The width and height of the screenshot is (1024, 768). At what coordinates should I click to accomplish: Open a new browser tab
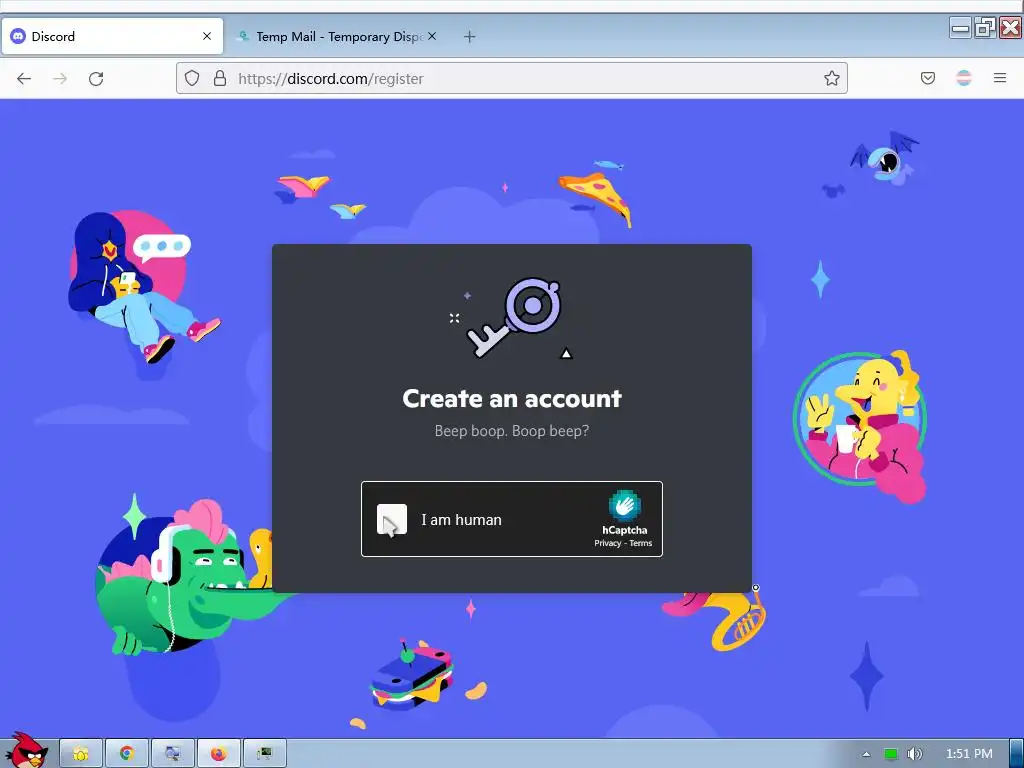point(470,37)
